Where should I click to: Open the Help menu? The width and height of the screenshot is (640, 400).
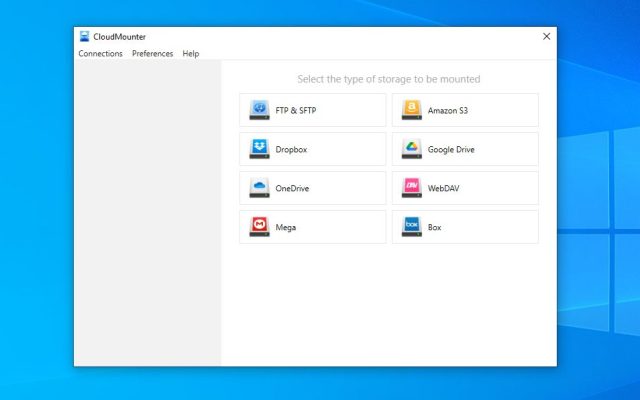point(191,53)
